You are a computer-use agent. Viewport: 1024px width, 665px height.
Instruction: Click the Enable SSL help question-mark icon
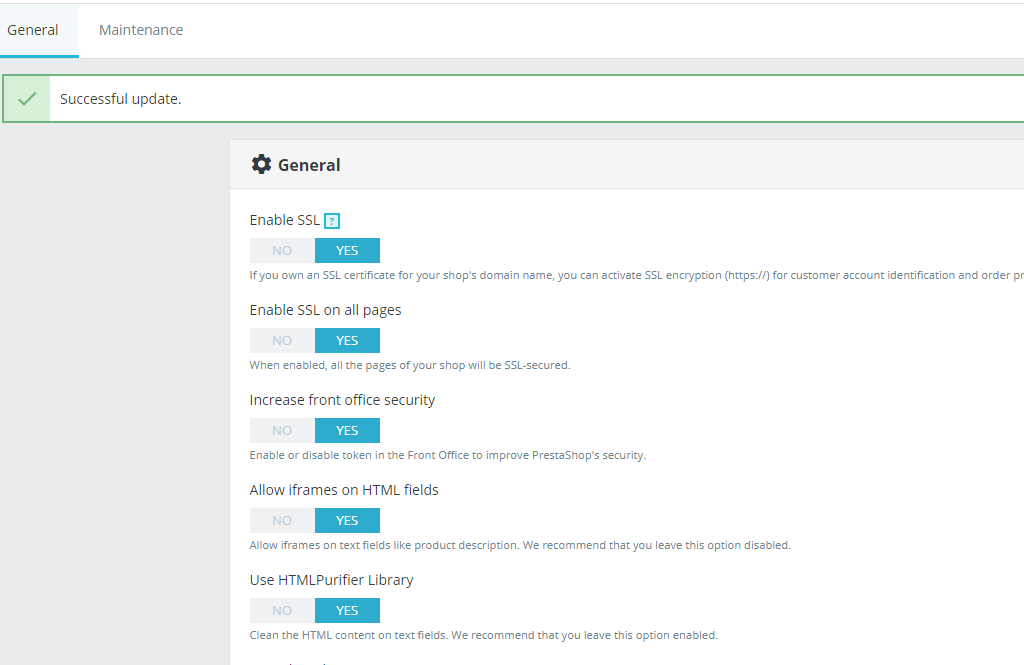[332, 221]
